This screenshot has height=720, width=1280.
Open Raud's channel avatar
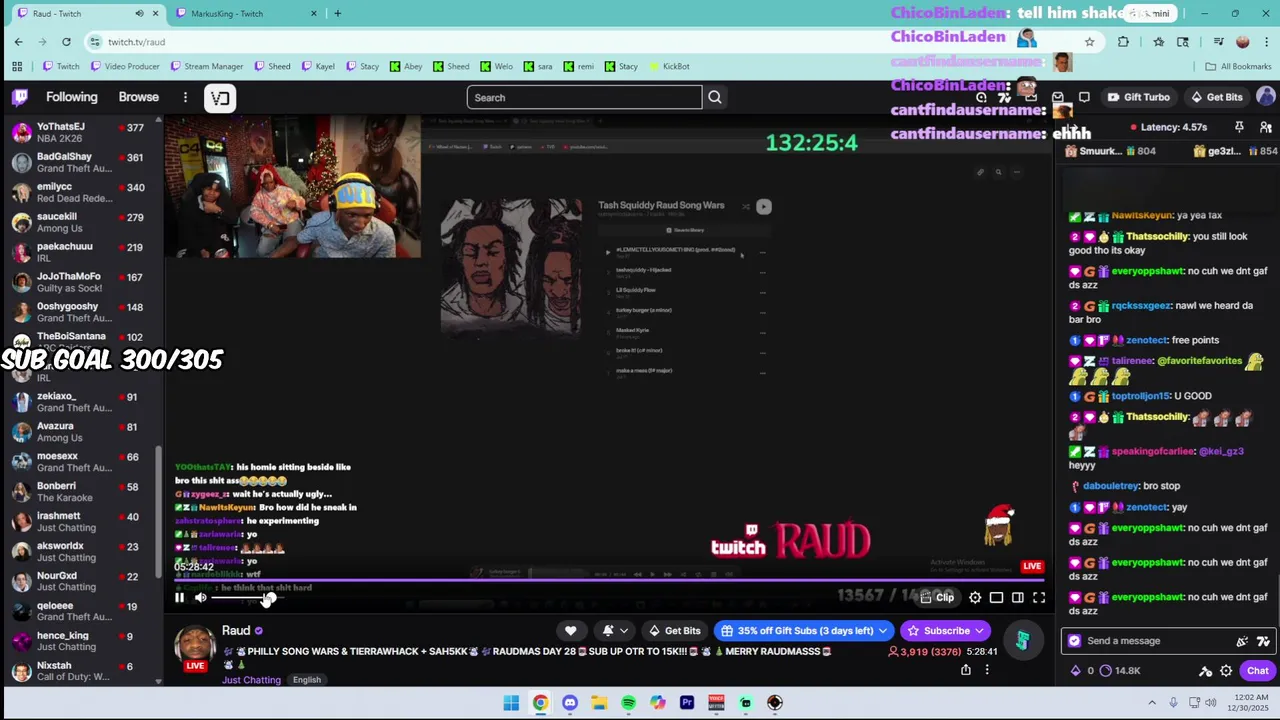(x=195, y=646)
